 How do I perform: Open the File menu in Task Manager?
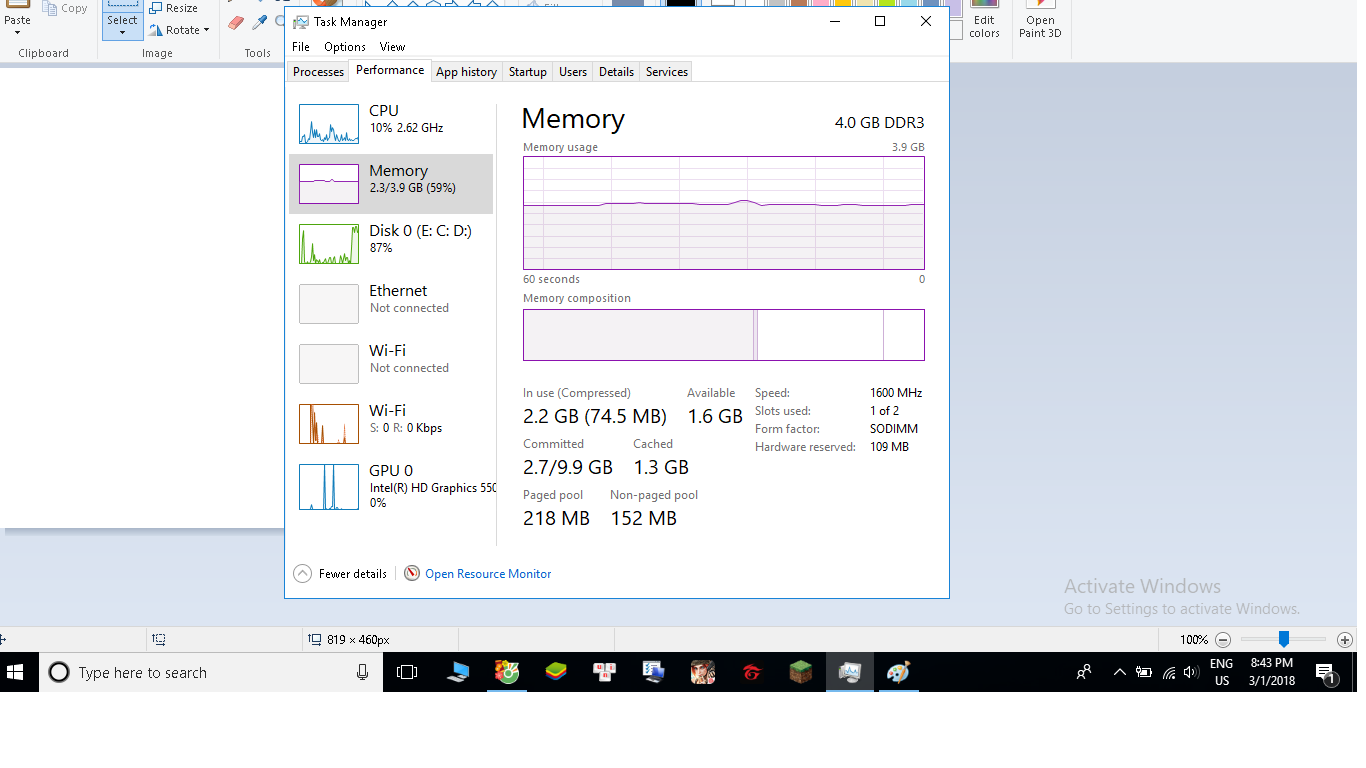click(x=301, y=47)
